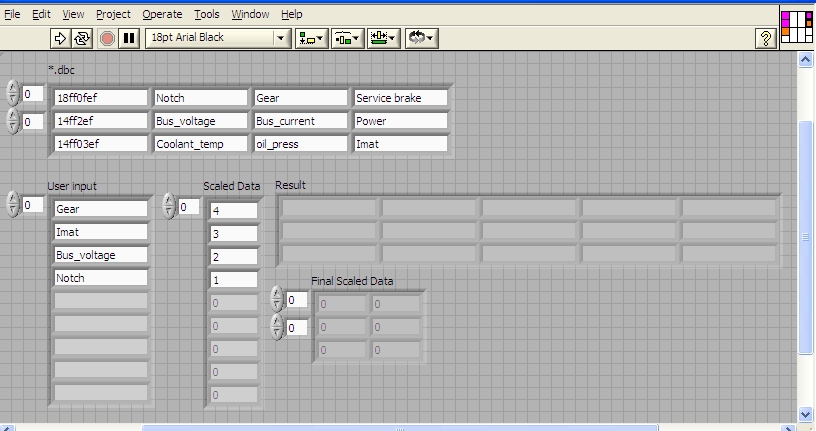Click the *.dbc column index number field
816x431 pixels.
click(x=33, y=122)
